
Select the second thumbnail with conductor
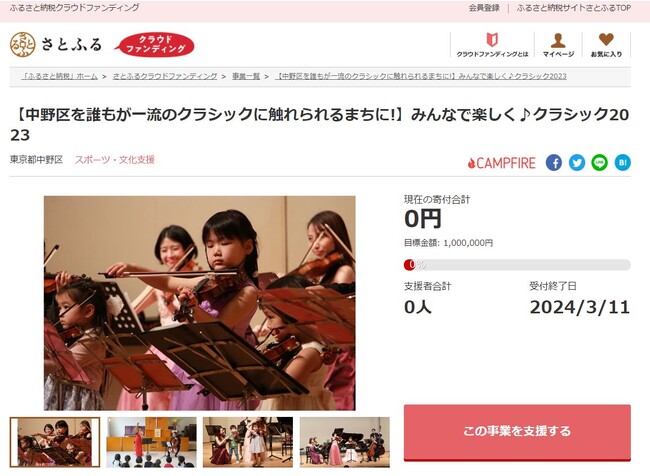(151, 442)
